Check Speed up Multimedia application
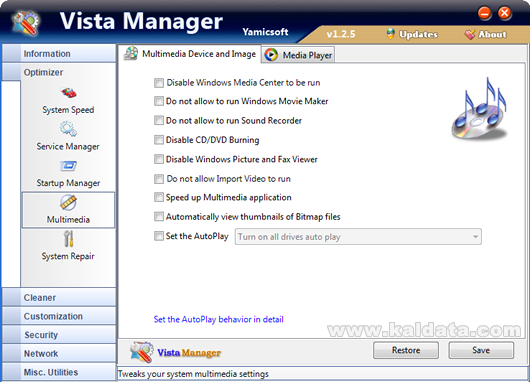This screenshot has height=382, width=530. point(159,197)
